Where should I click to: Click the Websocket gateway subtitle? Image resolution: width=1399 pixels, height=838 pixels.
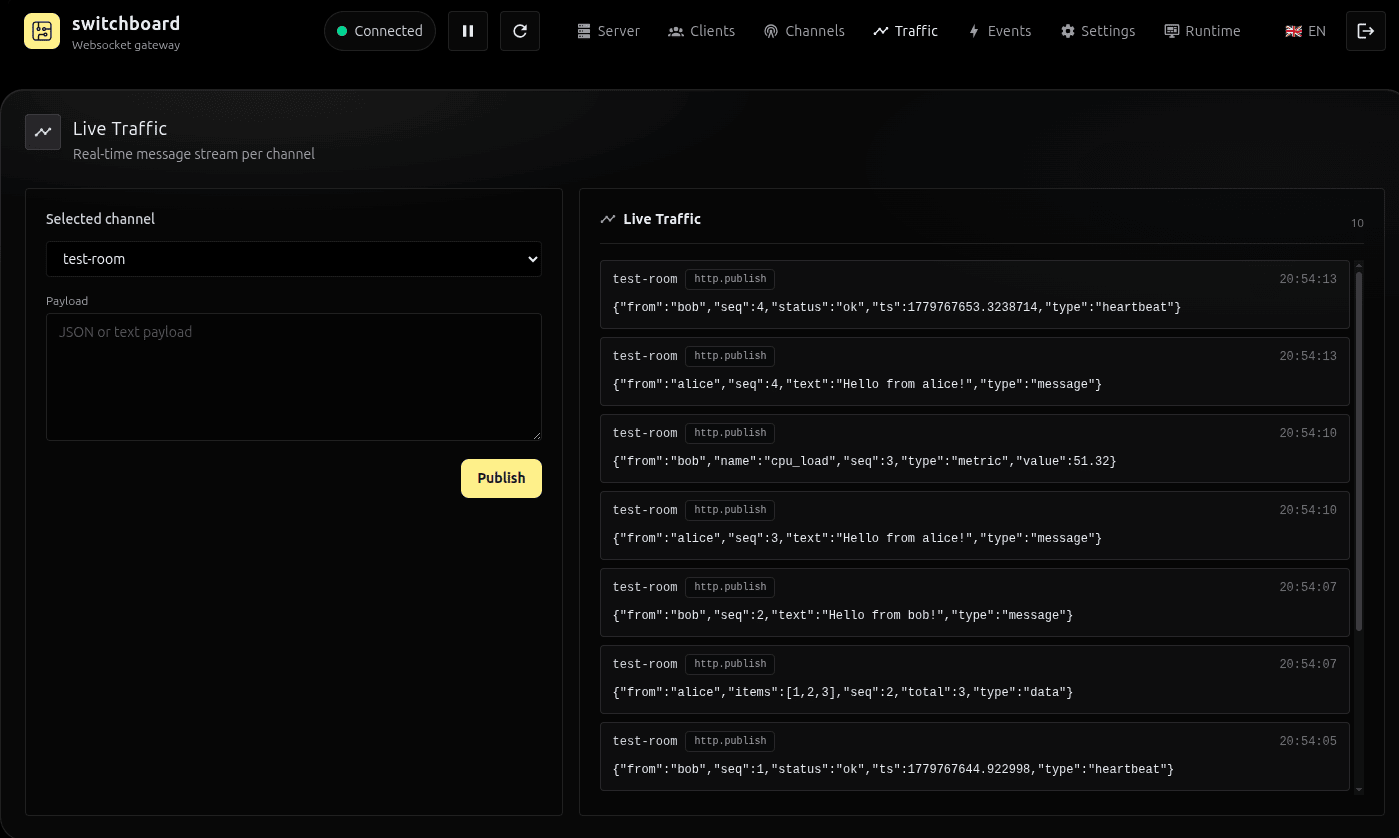126,45
